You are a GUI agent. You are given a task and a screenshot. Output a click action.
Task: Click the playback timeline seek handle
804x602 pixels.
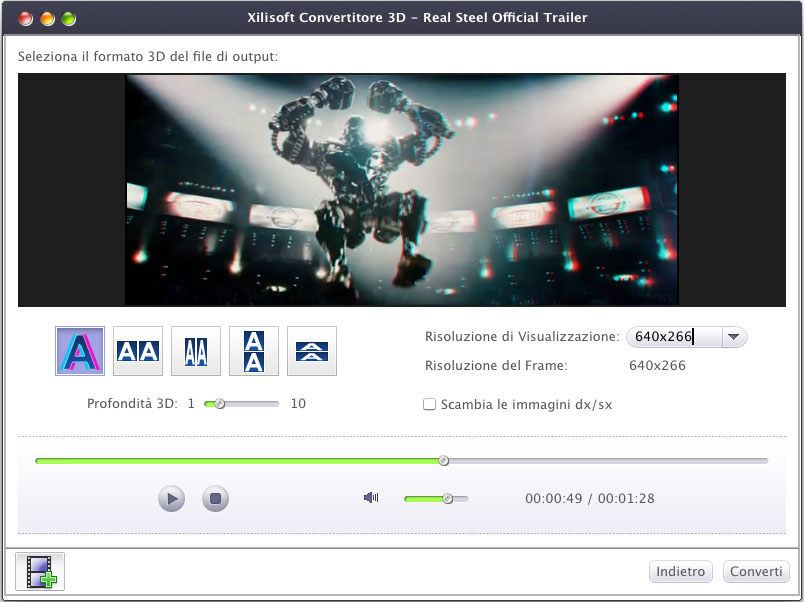pyautogui.click(x=444, y=460)
